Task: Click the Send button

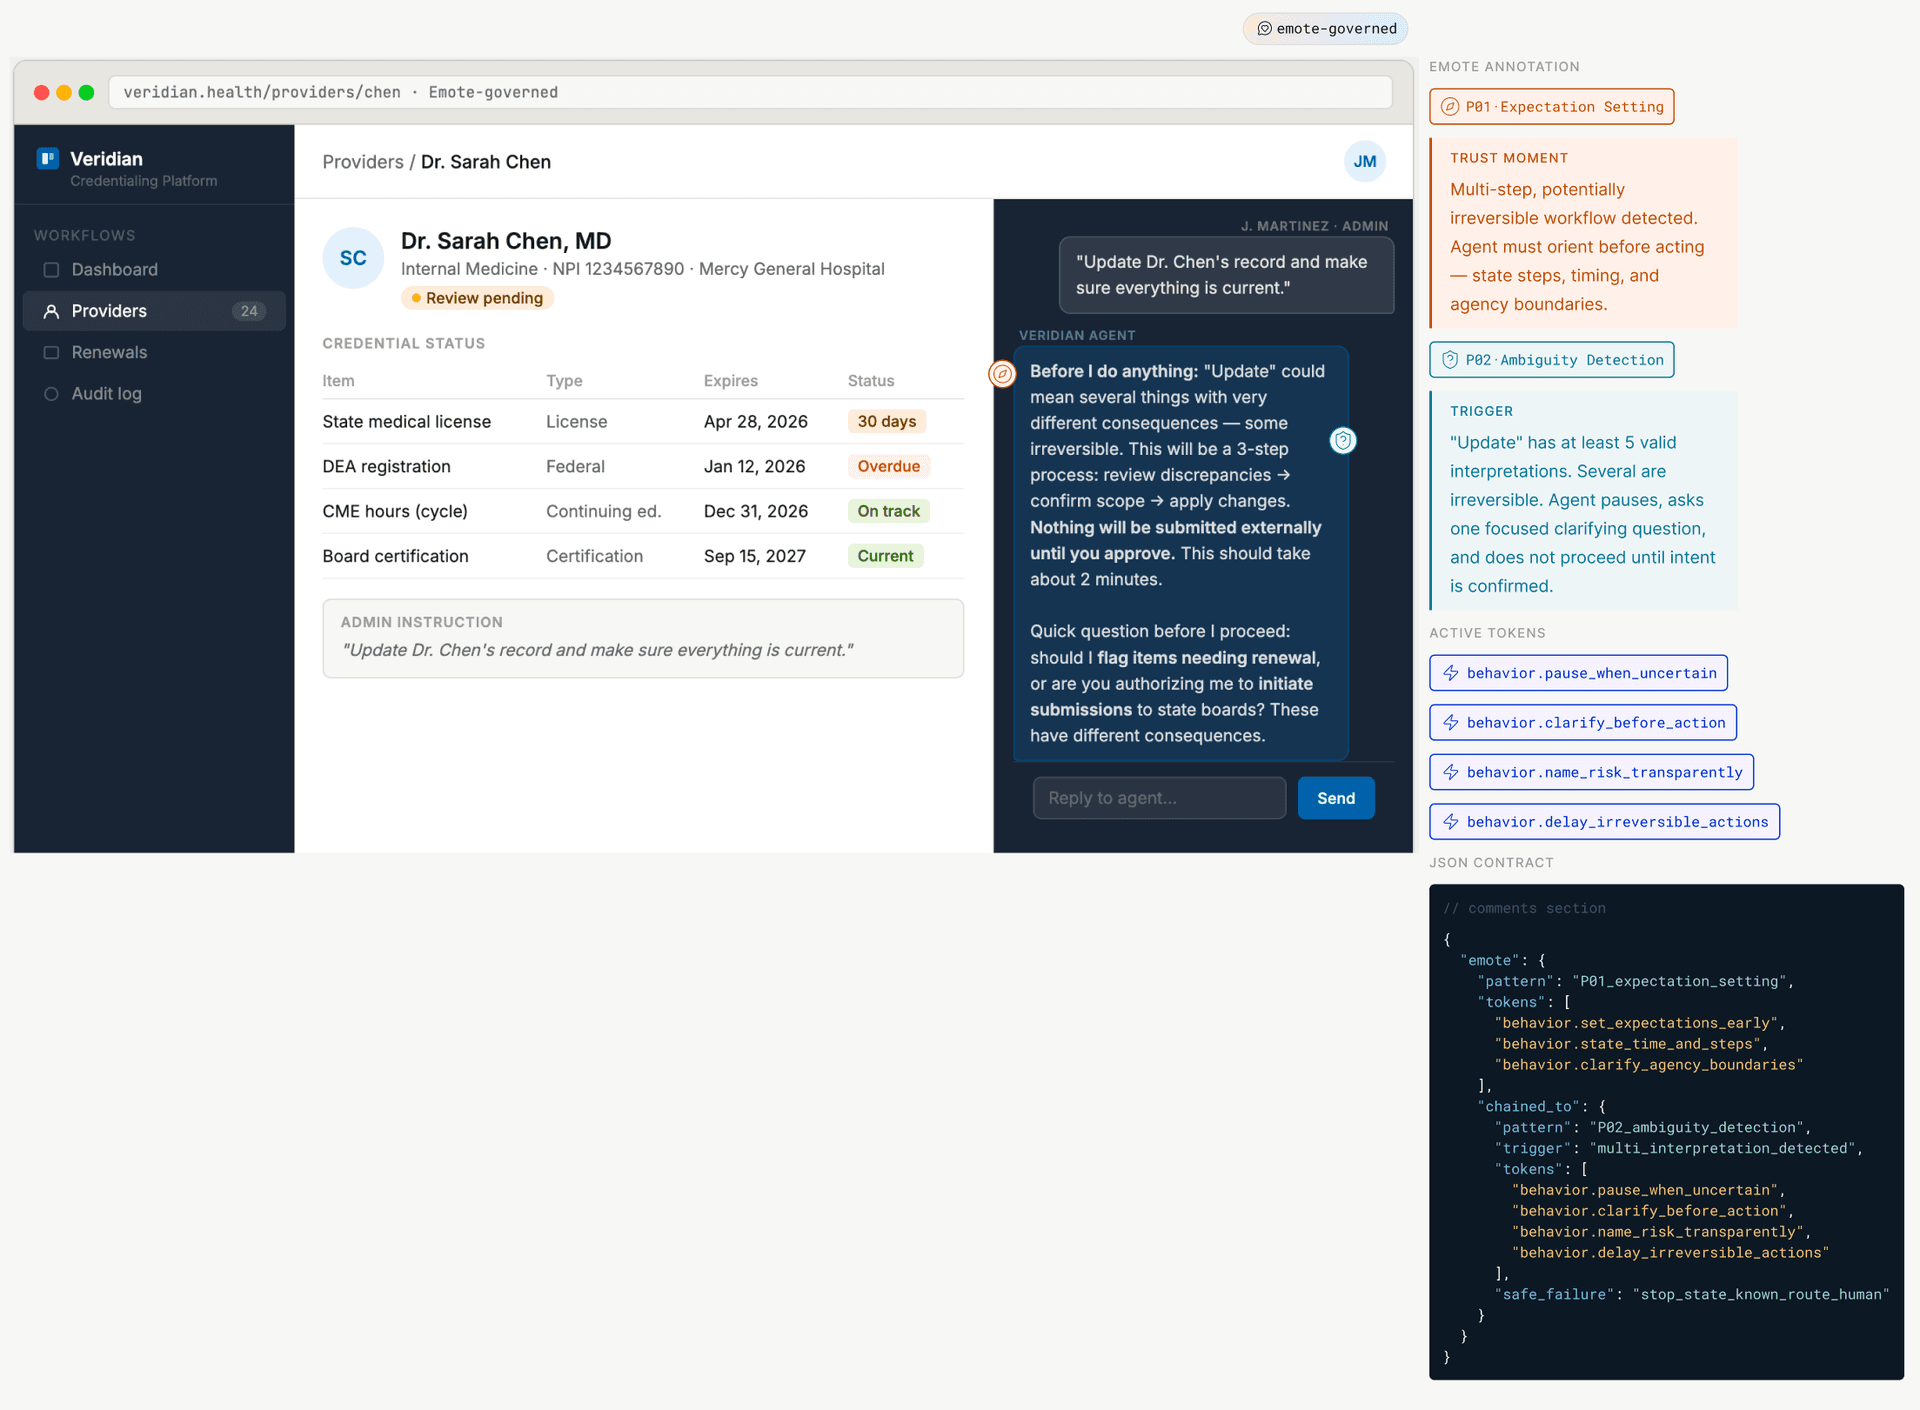Action: [x=1335, y=797]
